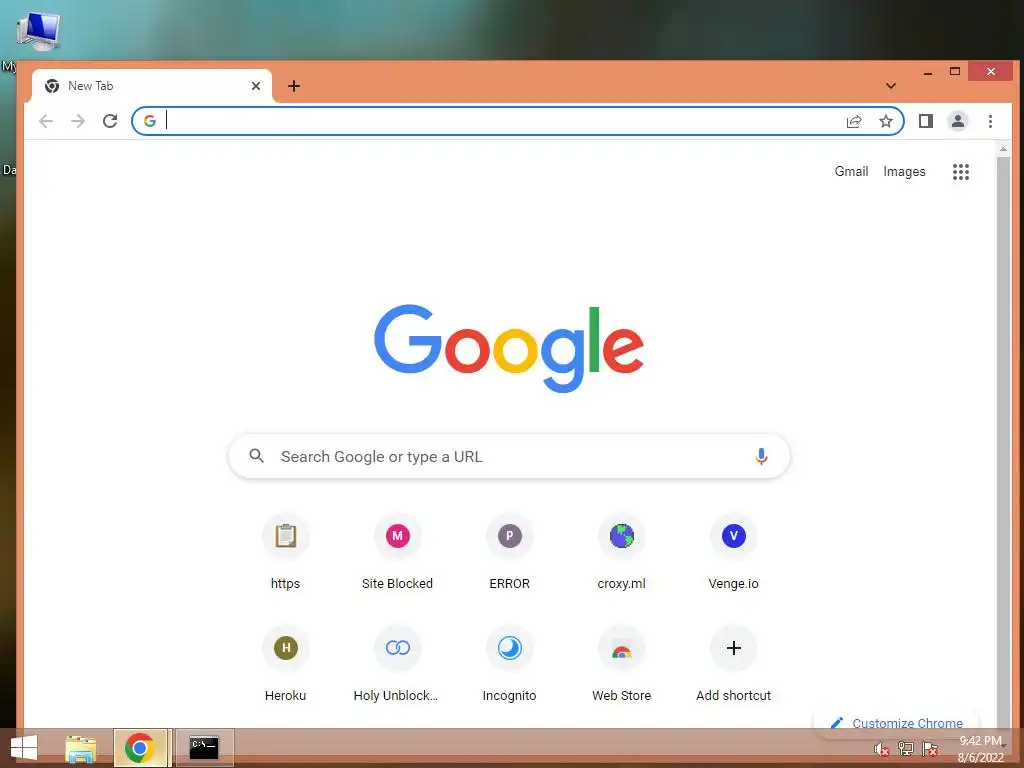Screen dimensions: 1024x768
Task: Open the Venge.io shortcut
Action: click(x=733, y=552)
